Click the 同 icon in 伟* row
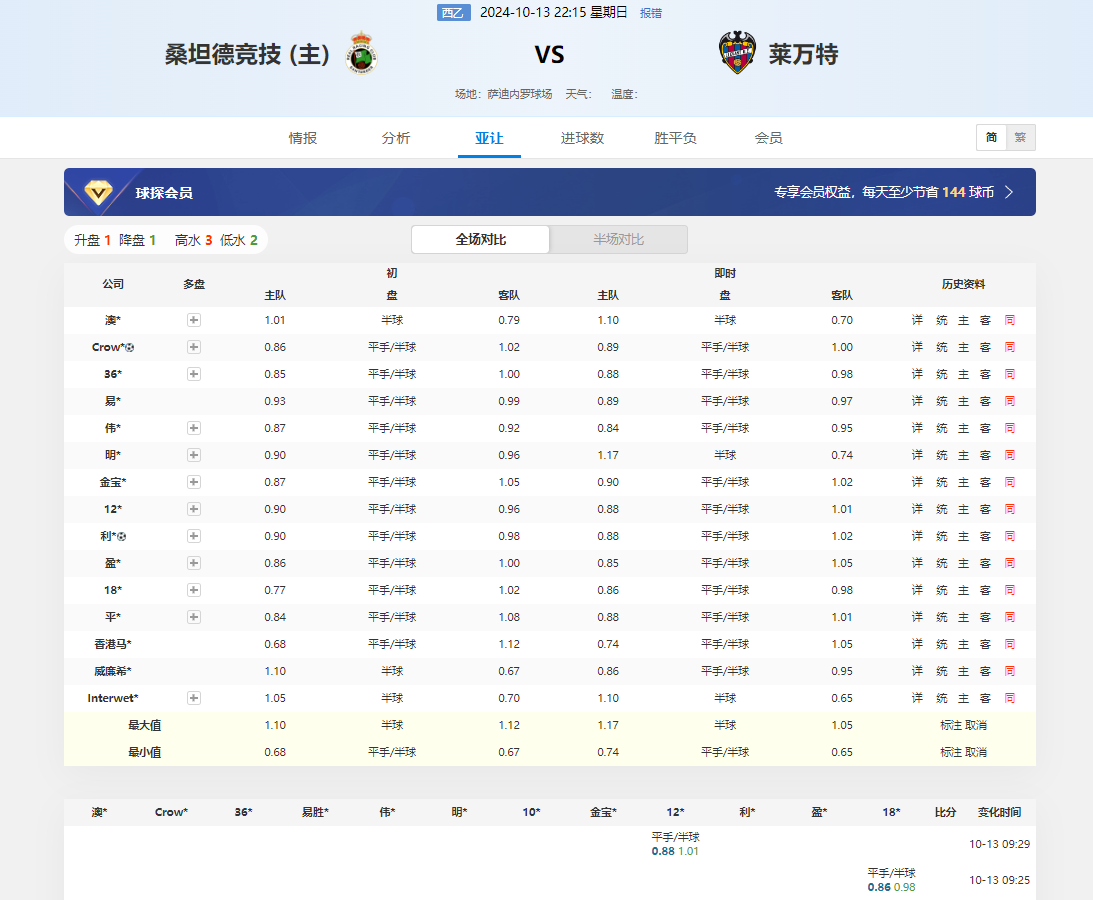1093x900 pixels. point(1009,428)
